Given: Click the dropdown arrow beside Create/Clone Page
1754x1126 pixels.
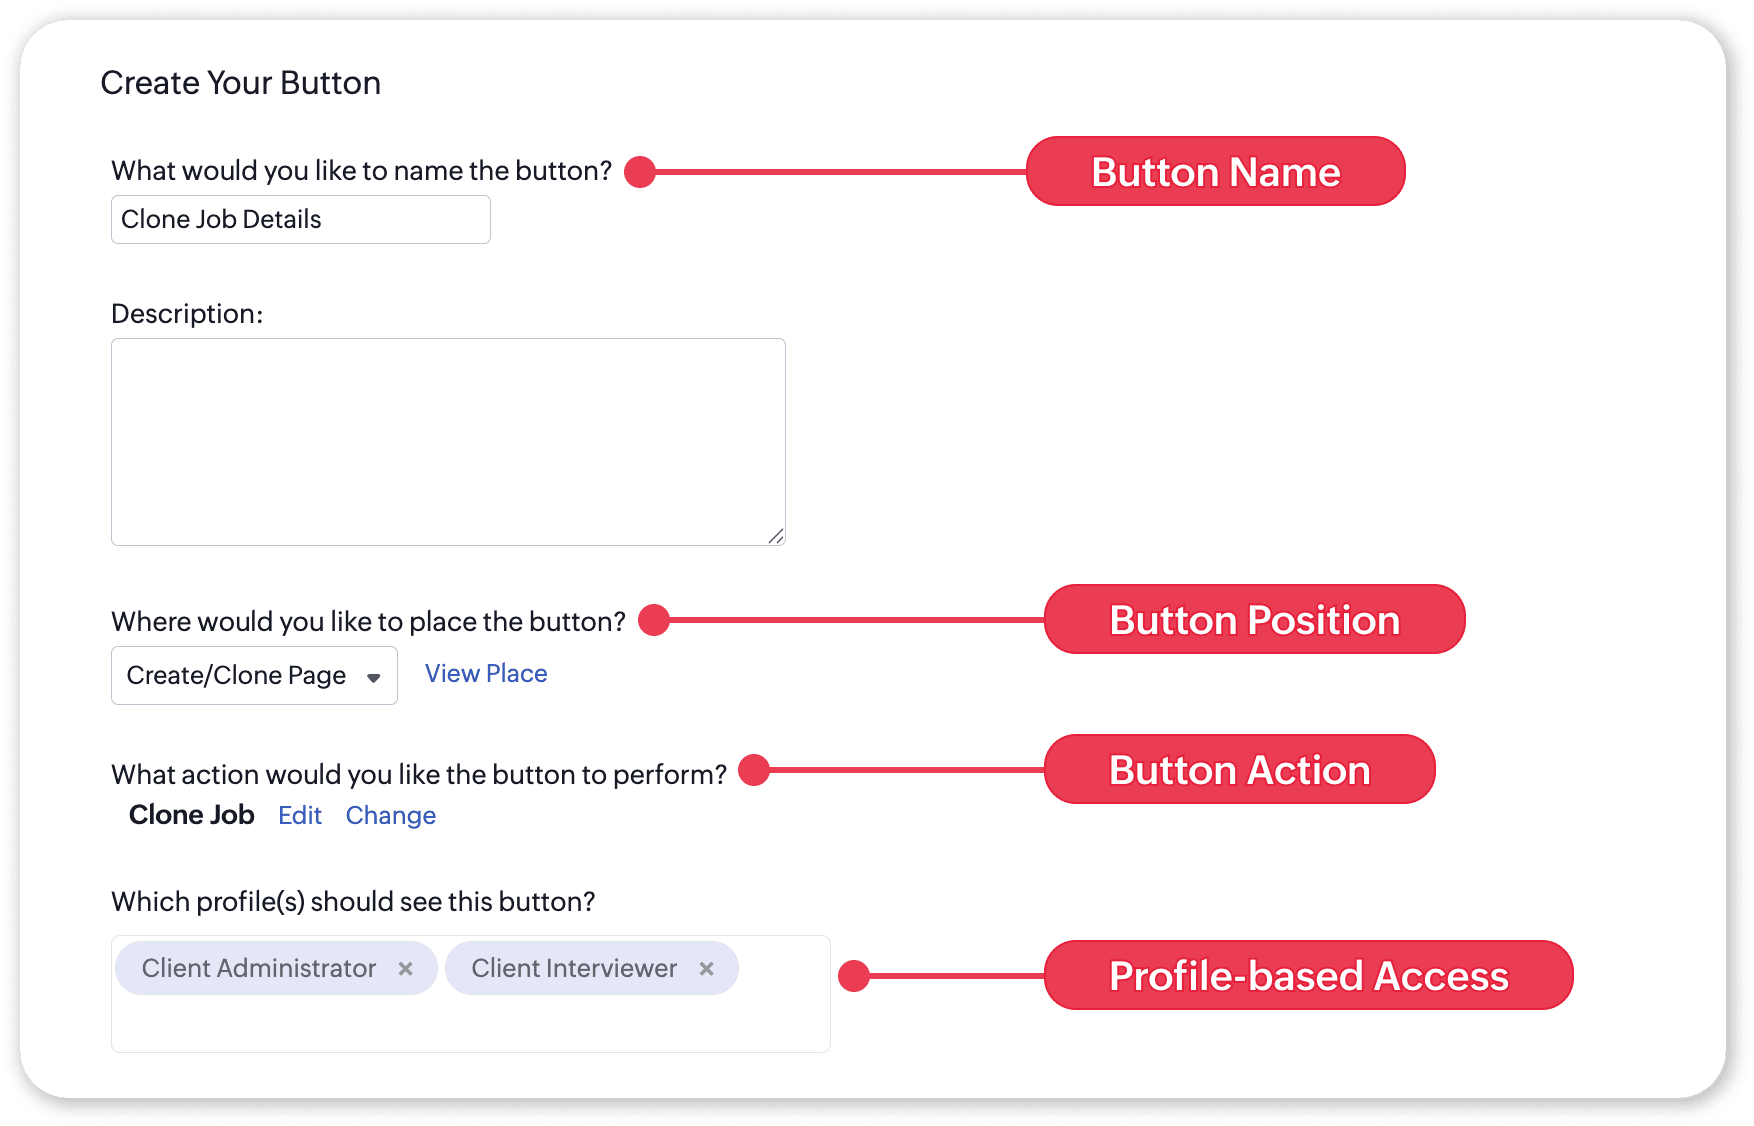Looking at the screenshot, I should (x=373, y=678).
